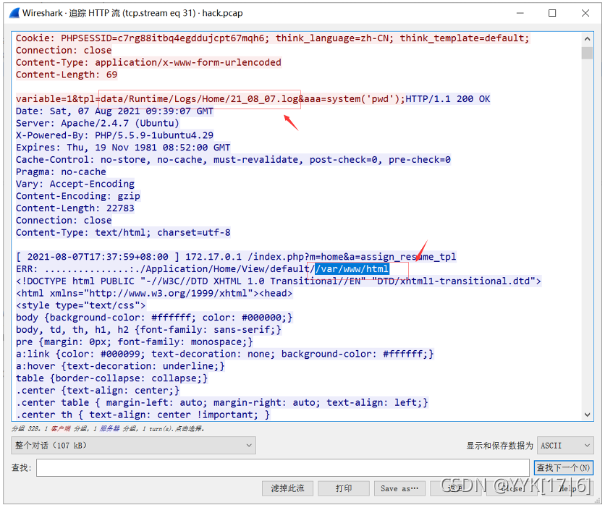Screen dimensions: 606x506
Task: Click the 'Pragma: no-cache' line
Action: point(61,172)
